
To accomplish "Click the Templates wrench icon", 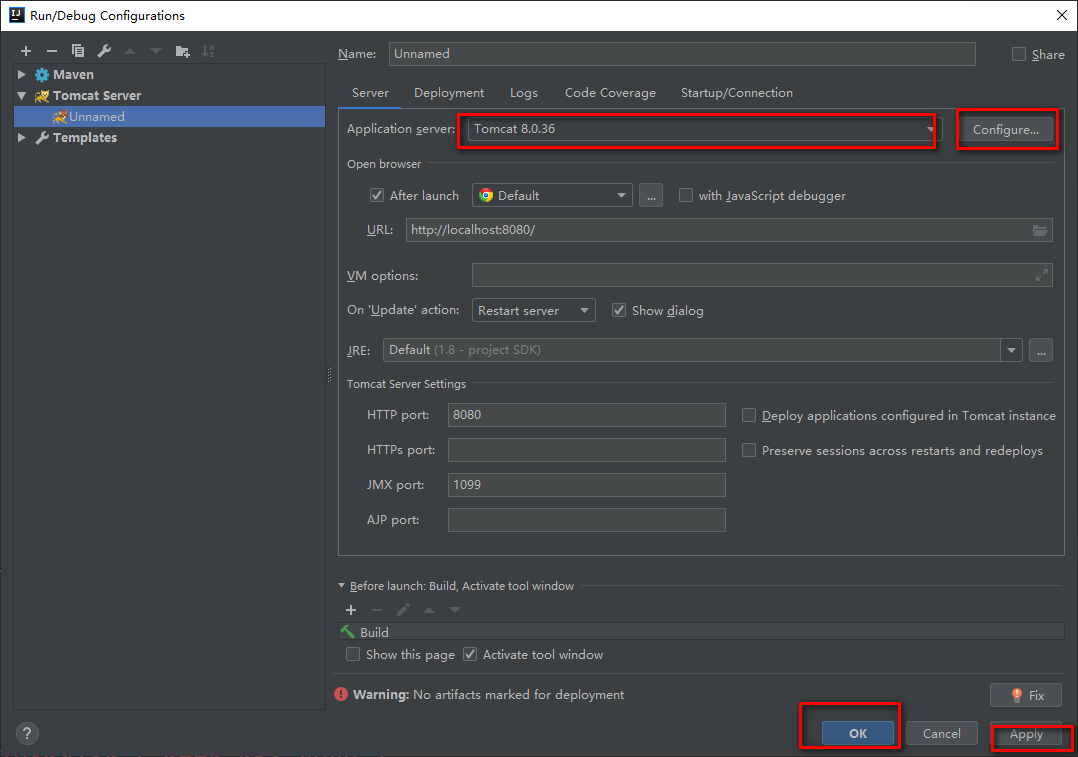I will point(42,138).
